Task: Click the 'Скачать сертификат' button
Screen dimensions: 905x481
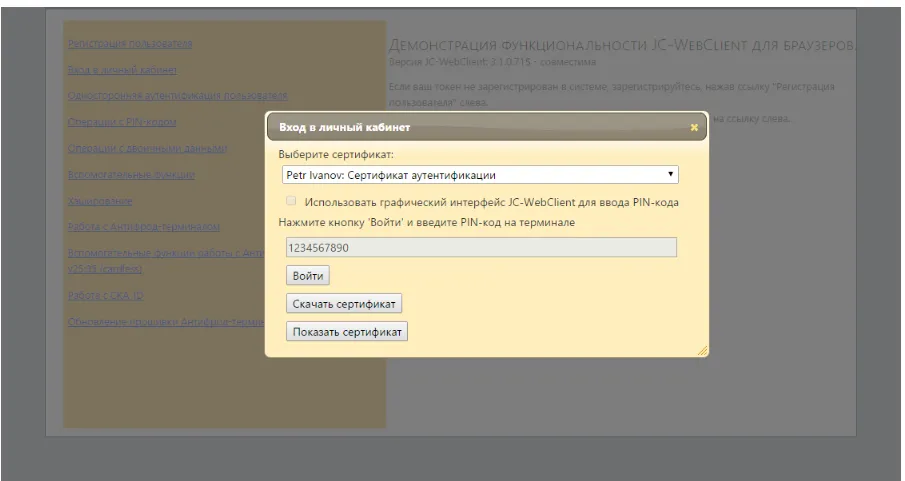Action: (x=344, y=304)
